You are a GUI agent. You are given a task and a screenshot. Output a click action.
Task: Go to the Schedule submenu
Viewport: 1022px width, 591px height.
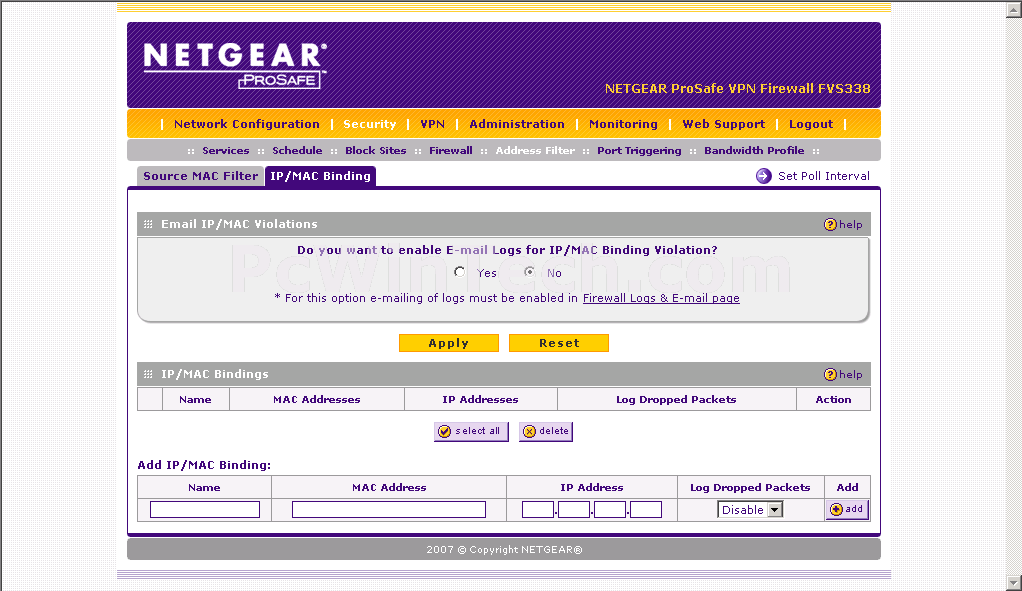click(297, 151)
